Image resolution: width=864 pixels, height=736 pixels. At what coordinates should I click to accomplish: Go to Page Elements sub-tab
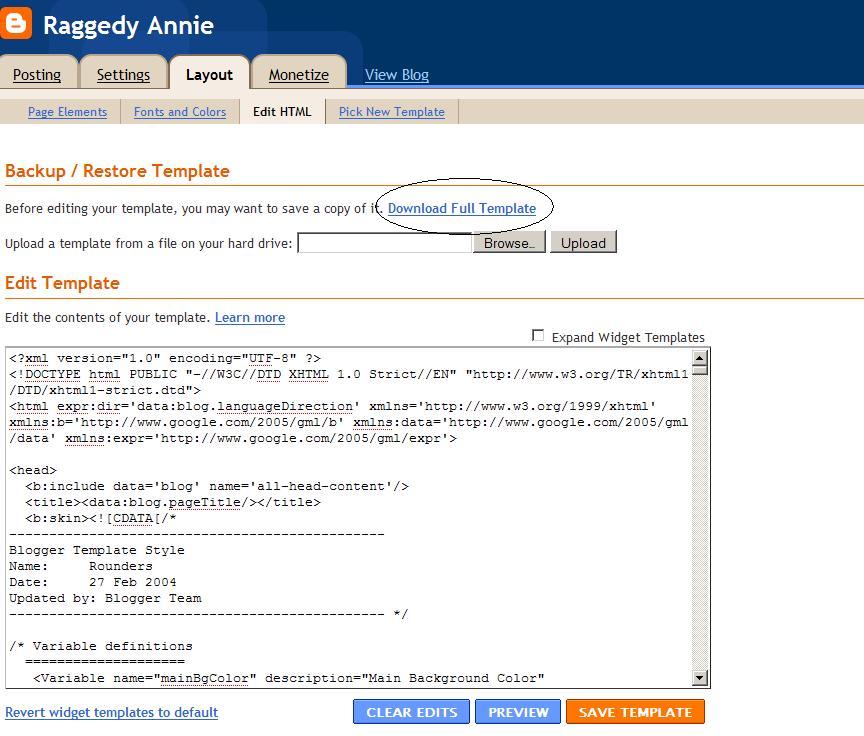click(68, 112)
